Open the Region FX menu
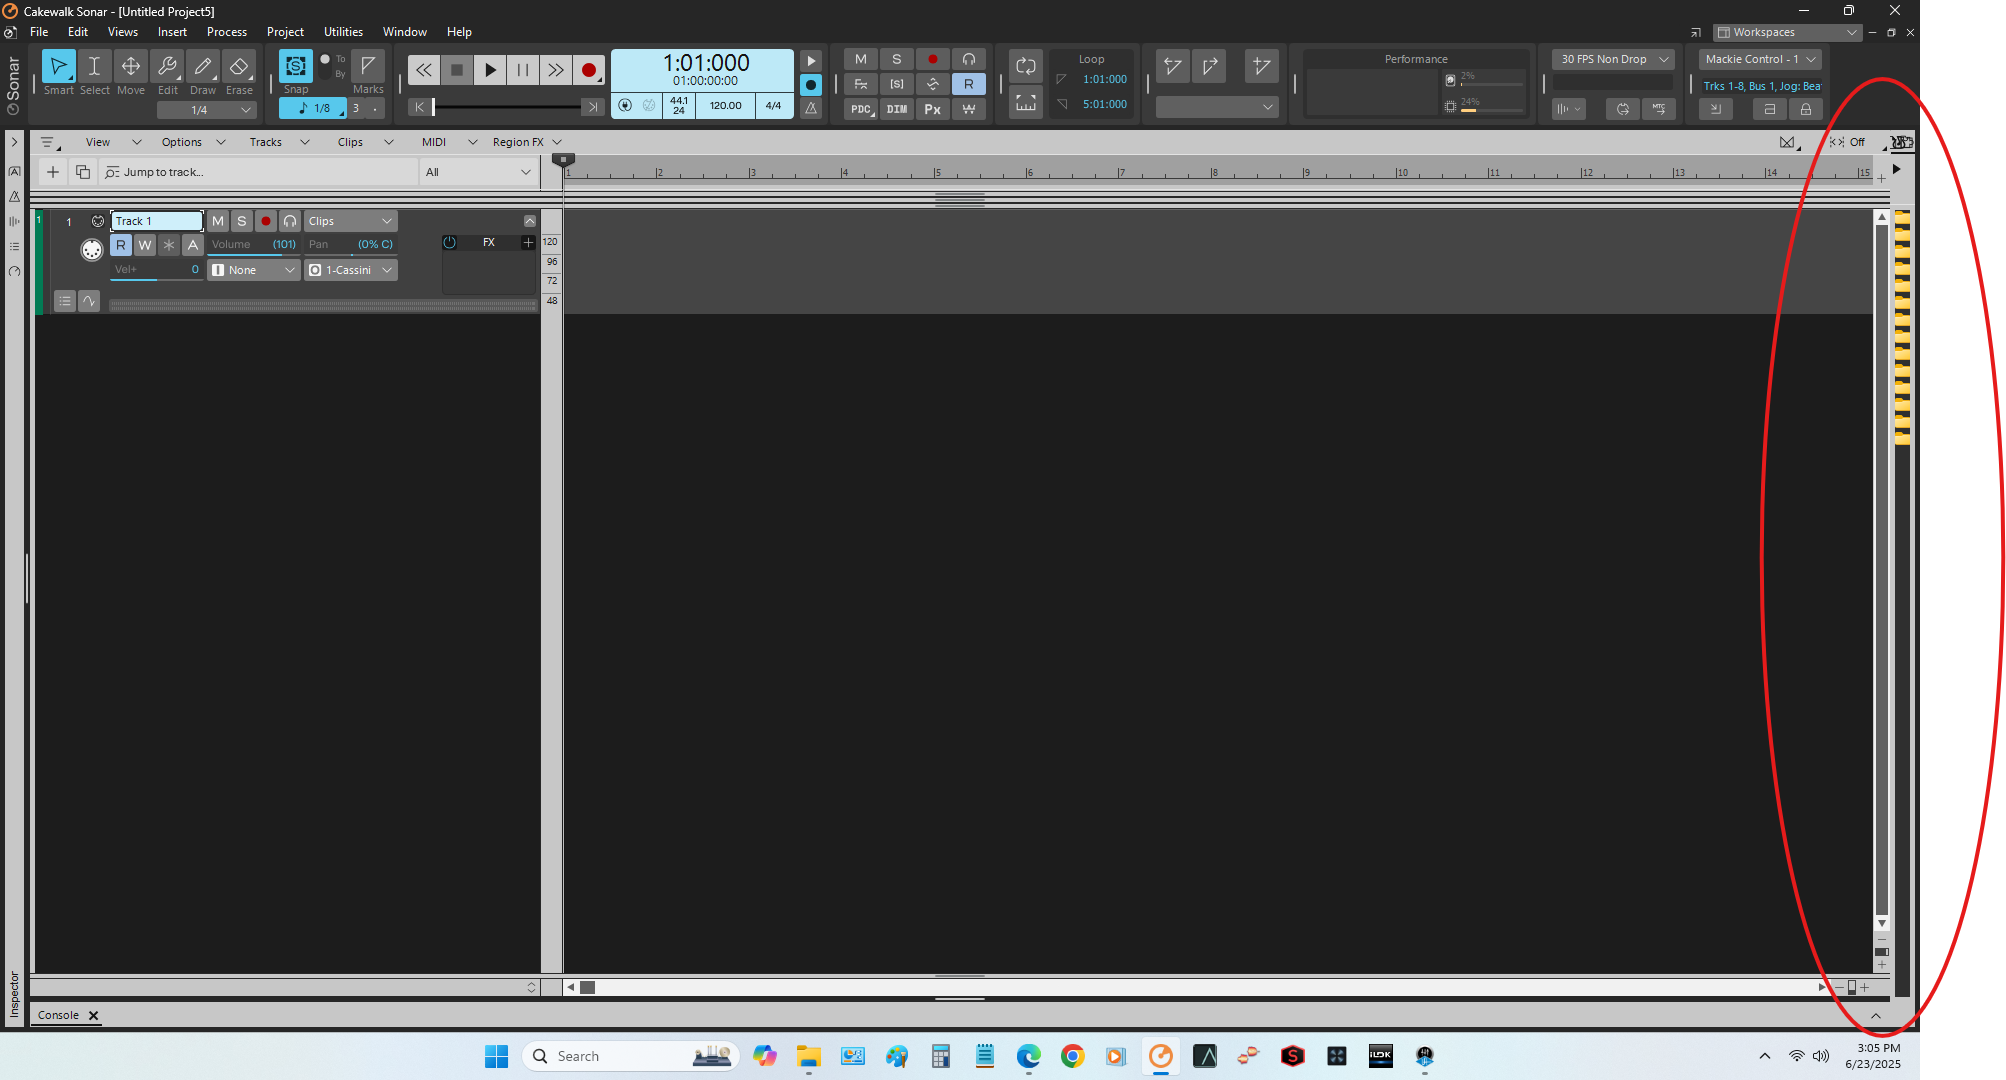 [x=518, y=142]
